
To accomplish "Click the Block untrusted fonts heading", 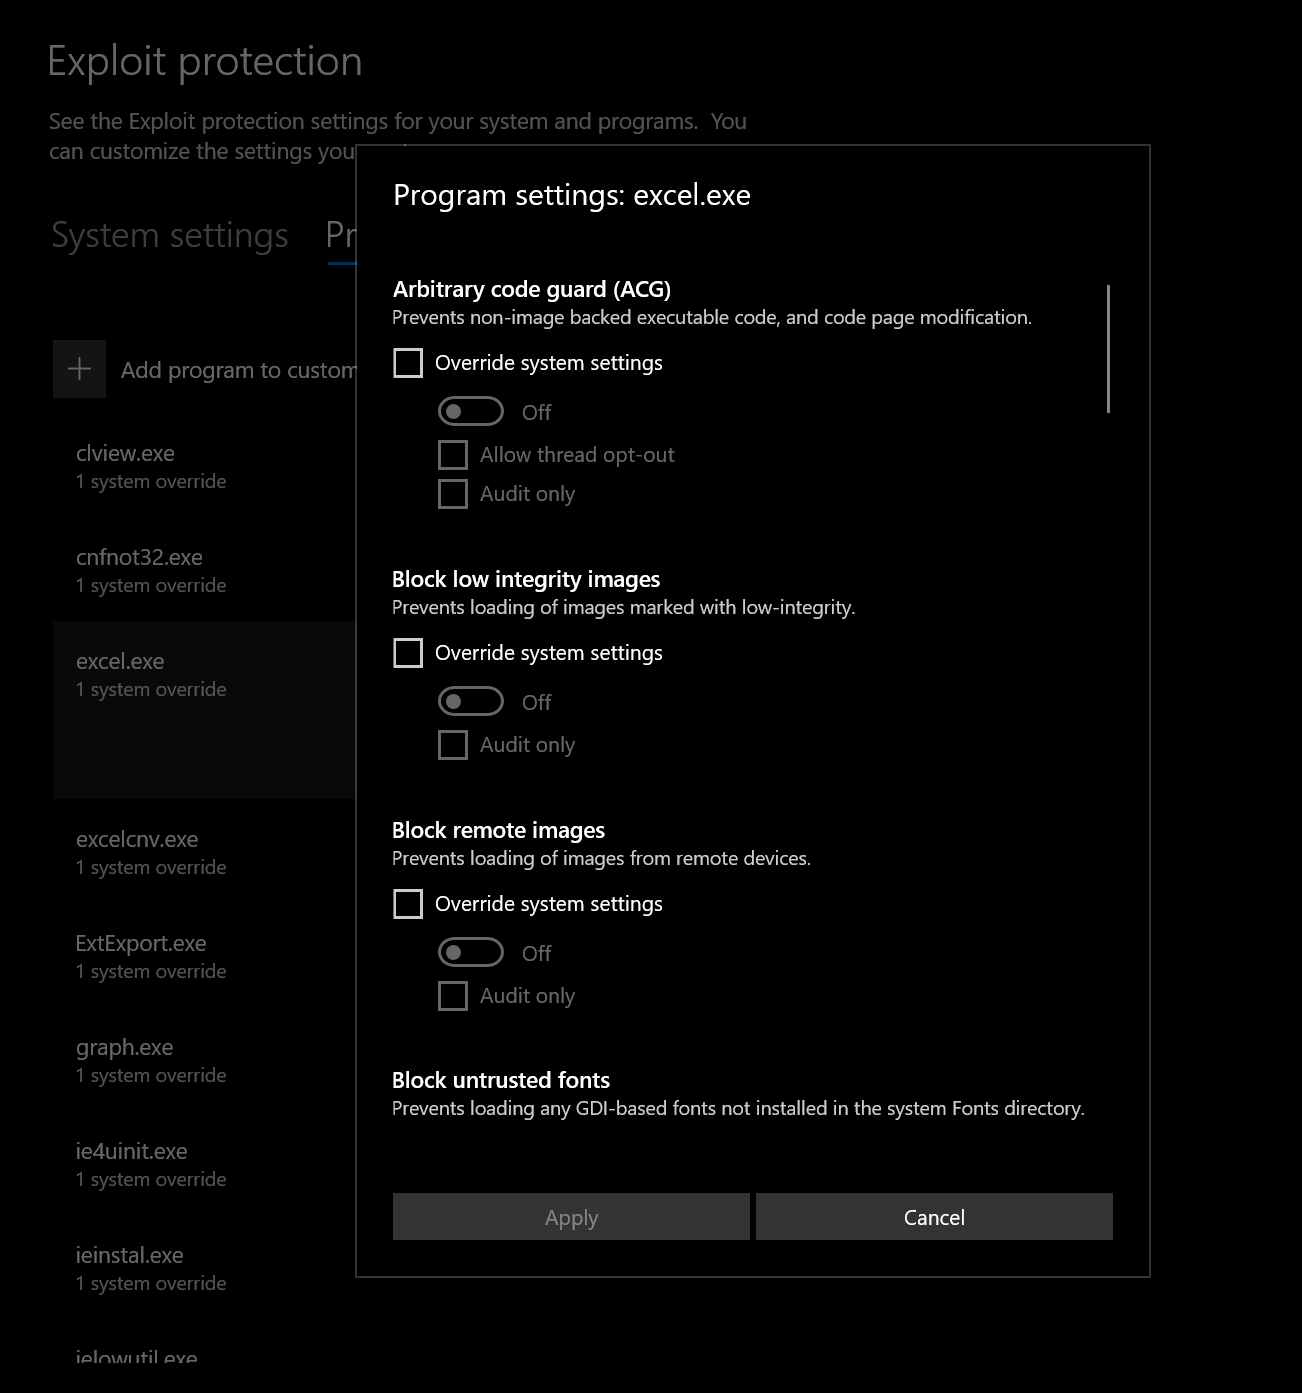I will click(x=501, y=1080).
